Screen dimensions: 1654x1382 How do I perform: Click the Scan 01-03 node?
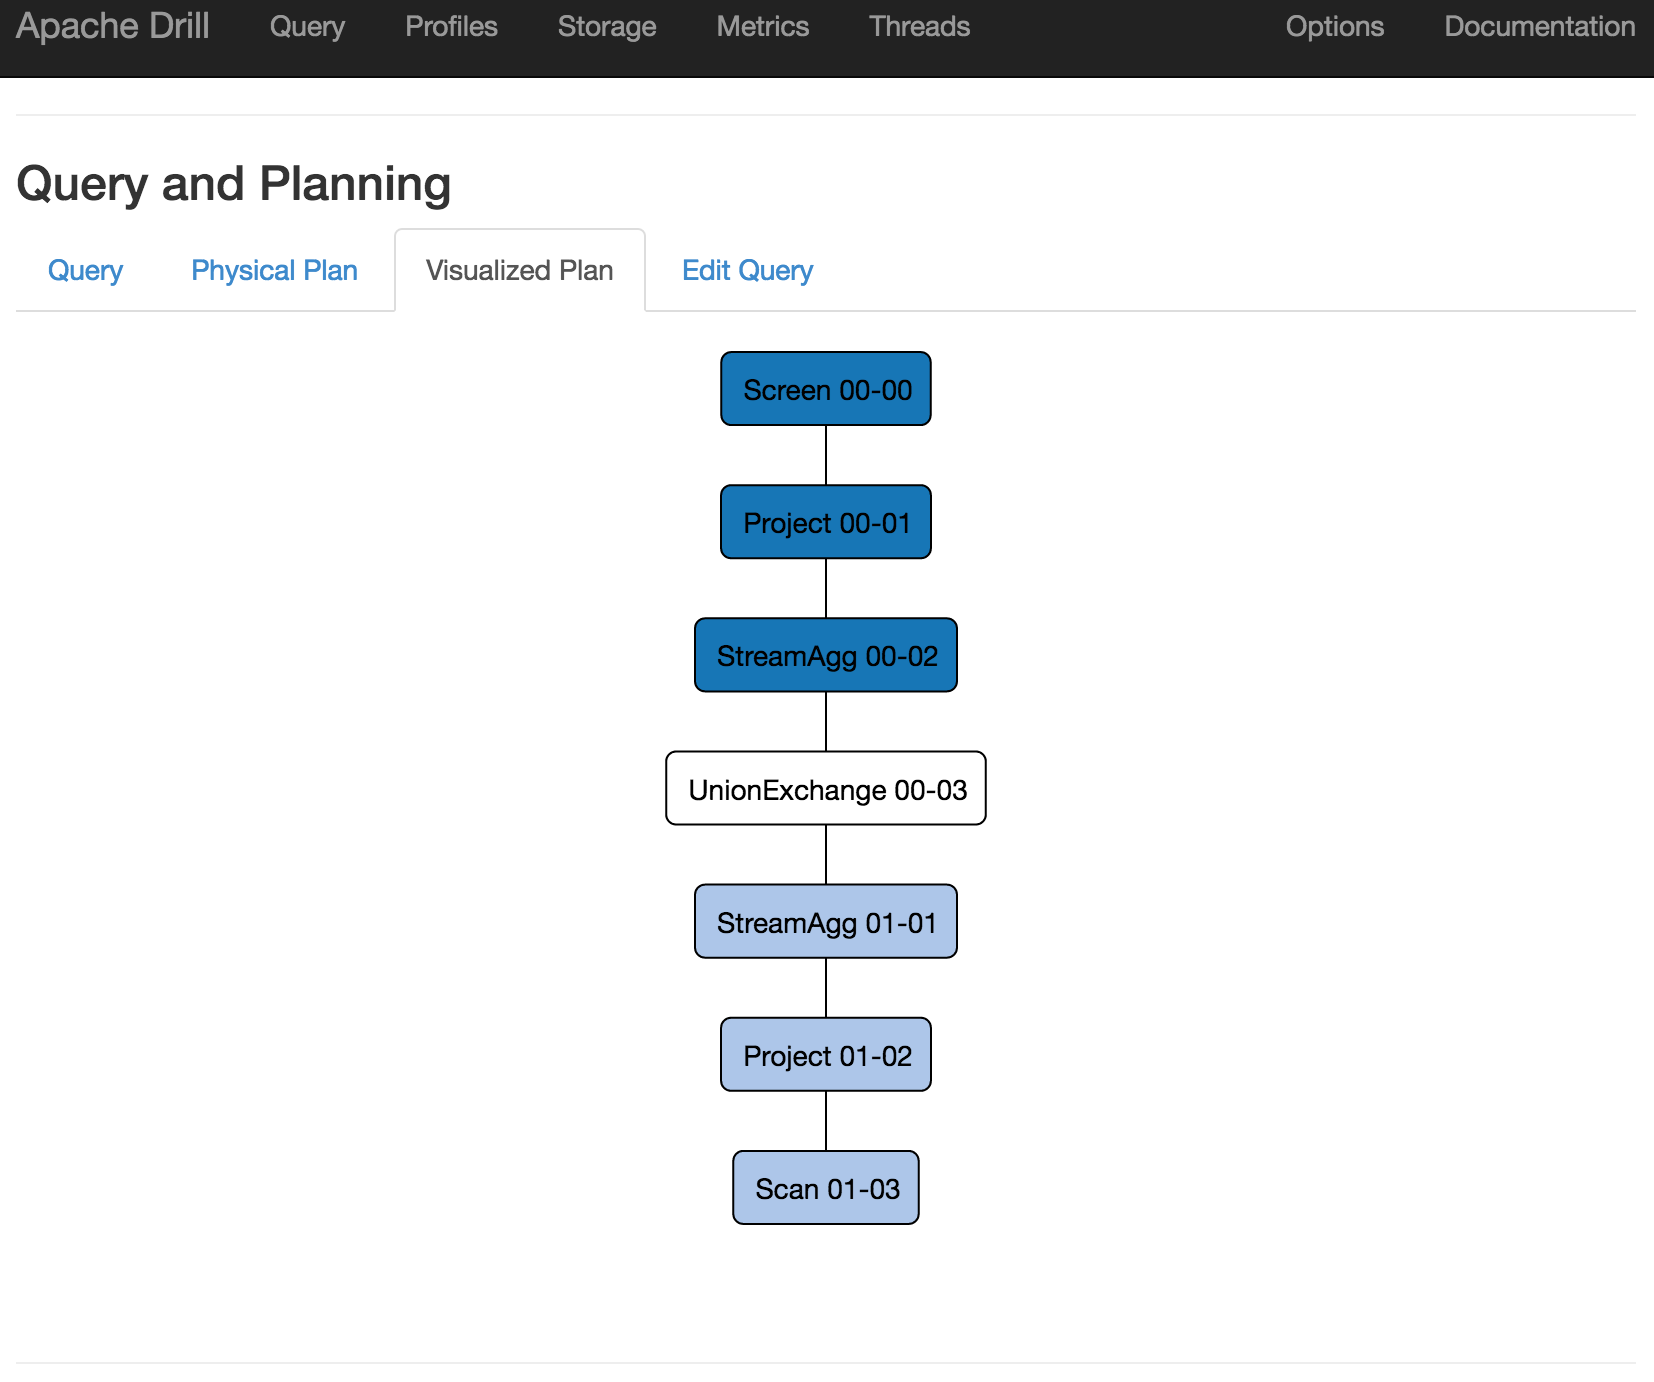coord(826,1188)
